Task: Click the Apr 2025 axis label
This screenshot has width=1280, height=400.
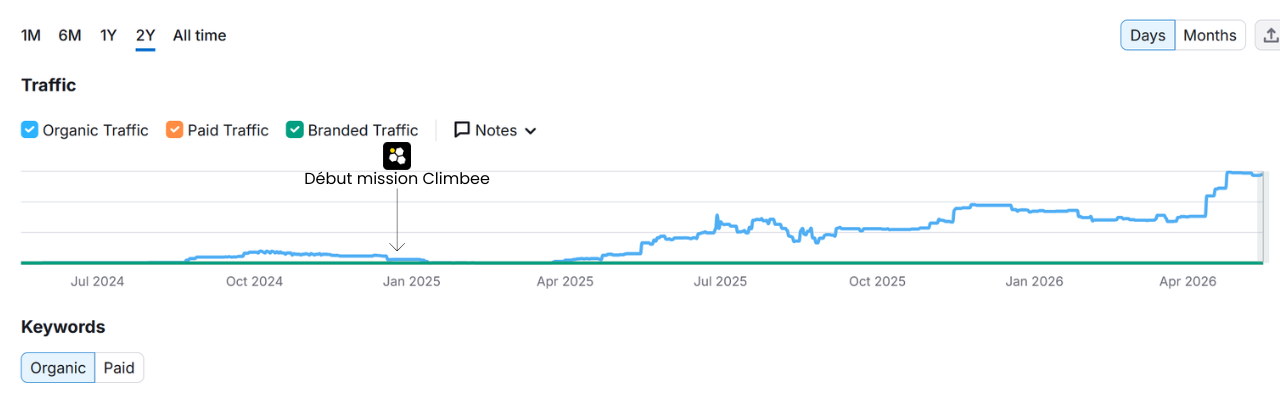Action: (565, 282)
